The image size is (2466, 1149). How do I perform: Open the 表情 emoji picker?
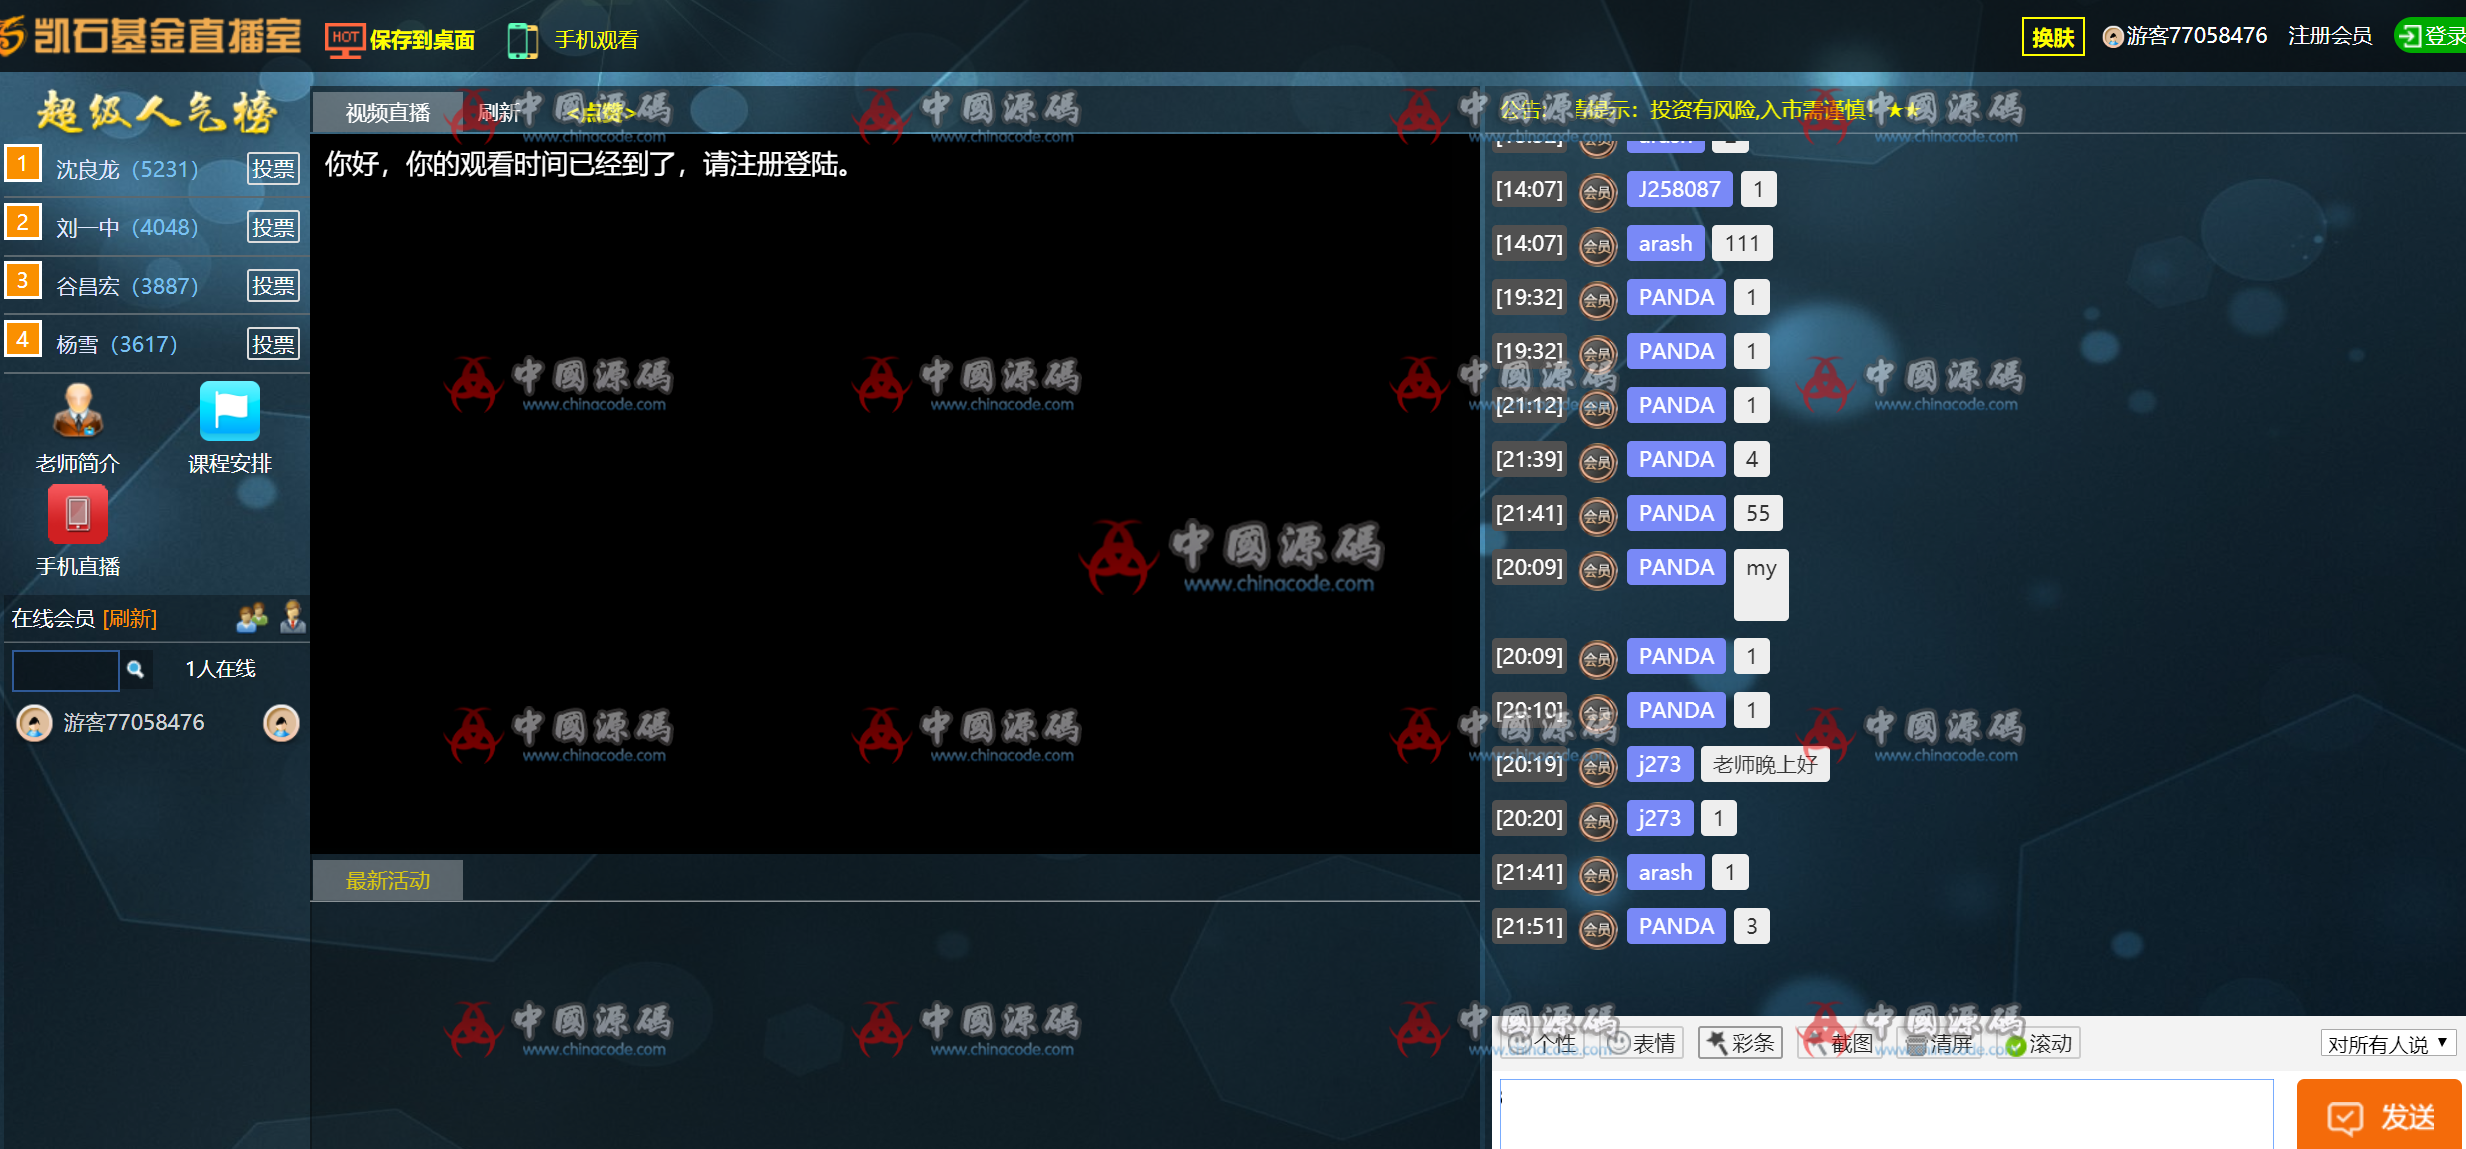click(1642, 1043)
